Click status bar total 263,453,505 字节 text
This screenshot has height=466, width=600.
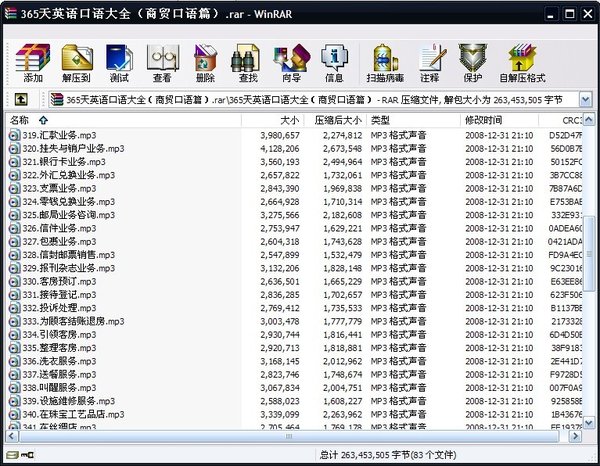click(x=388, y=455)
